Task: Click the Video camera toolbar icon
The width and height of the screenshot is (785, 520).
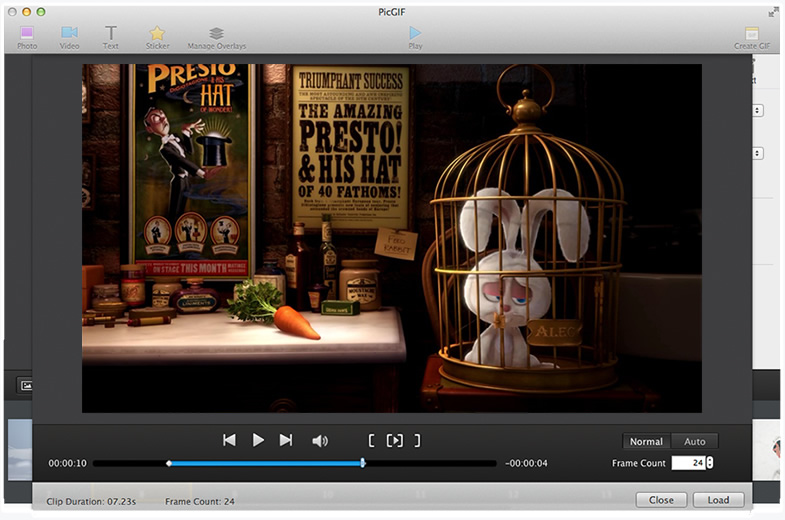Action: (69, 33)
